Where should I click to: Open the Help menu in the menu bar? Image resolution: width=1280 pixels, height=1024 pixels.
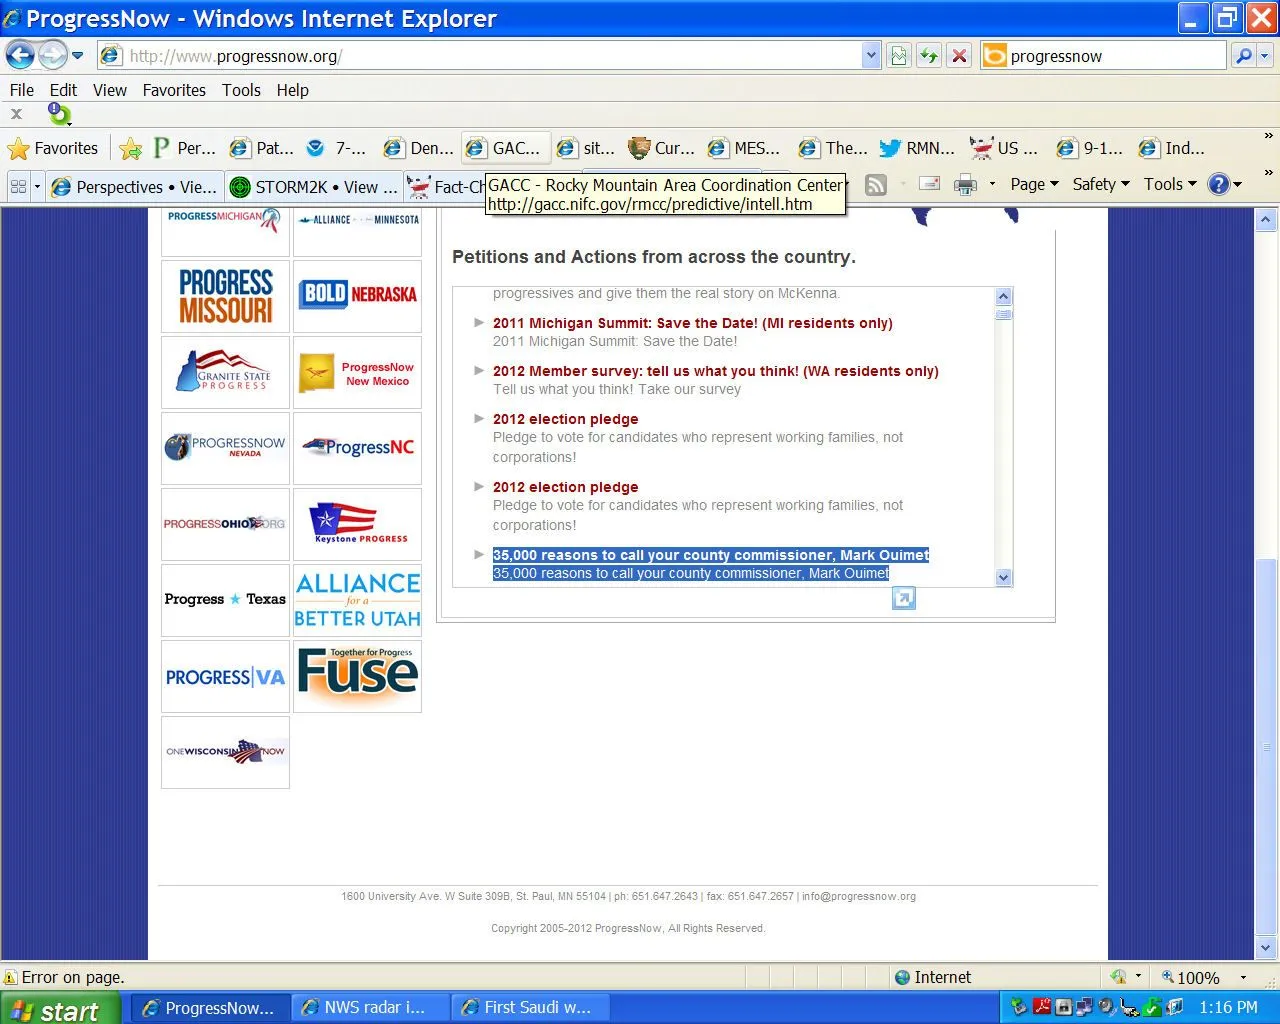293,90
